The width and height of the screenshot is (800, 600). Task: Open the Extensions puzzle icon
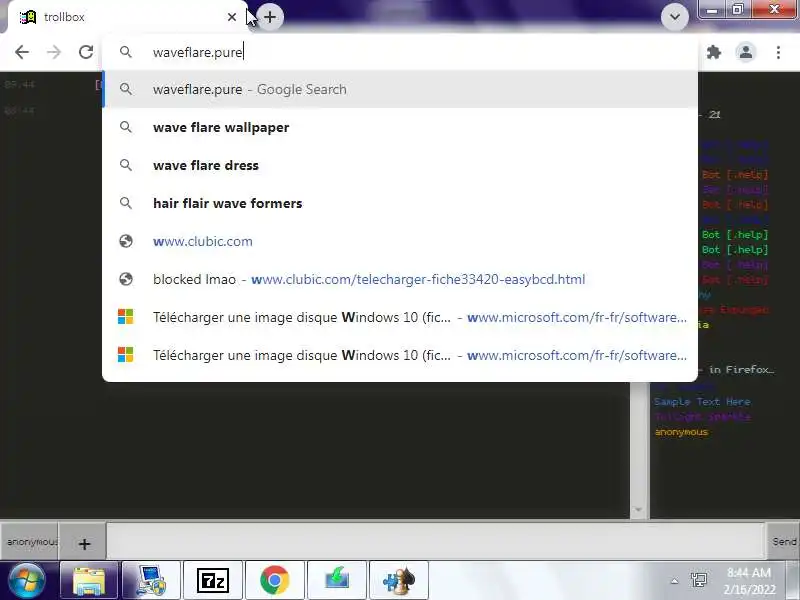[x=714, y=52]
